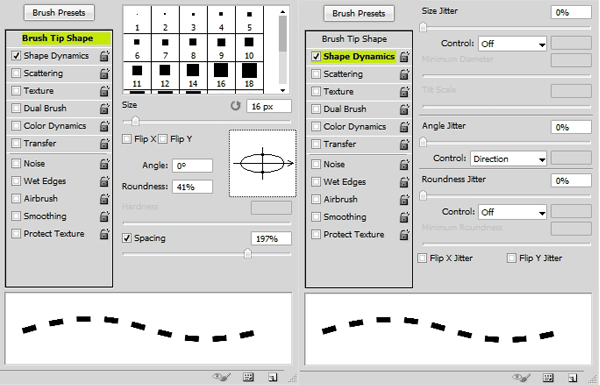Enable Wet Edges checkbox in Shape Dynamics view
This screenshot has width=600, height=385.
[316, 182]
